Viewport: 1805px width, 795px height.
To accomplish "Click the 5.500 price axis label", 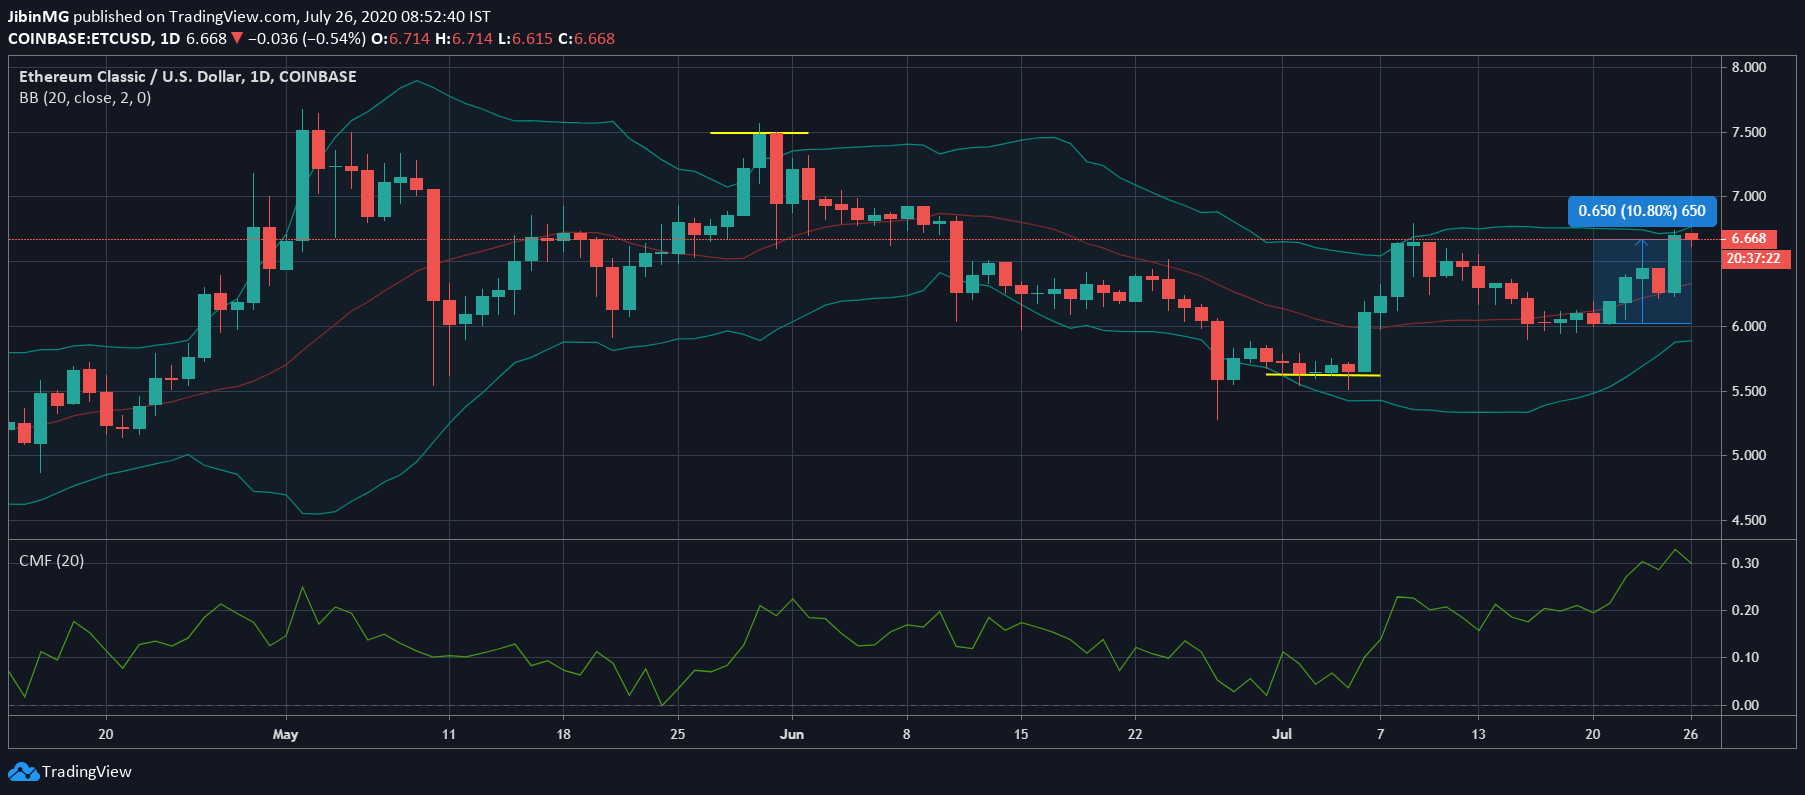I will point(1749,392).
